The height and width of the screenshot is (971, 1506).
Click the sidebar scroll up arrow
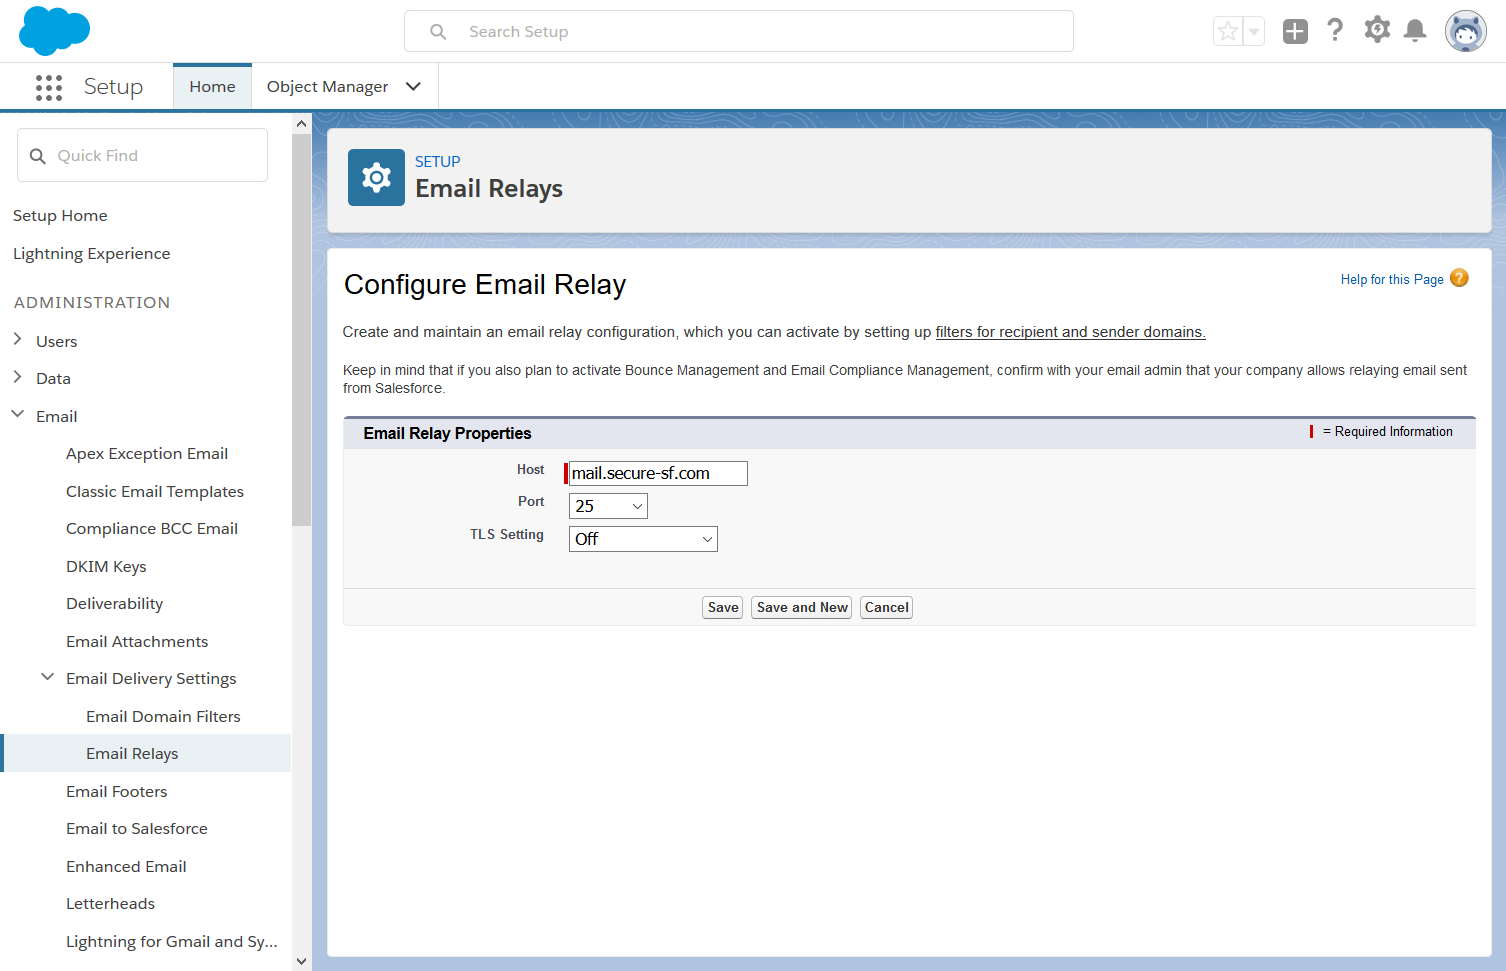click(x=301, y=123)
